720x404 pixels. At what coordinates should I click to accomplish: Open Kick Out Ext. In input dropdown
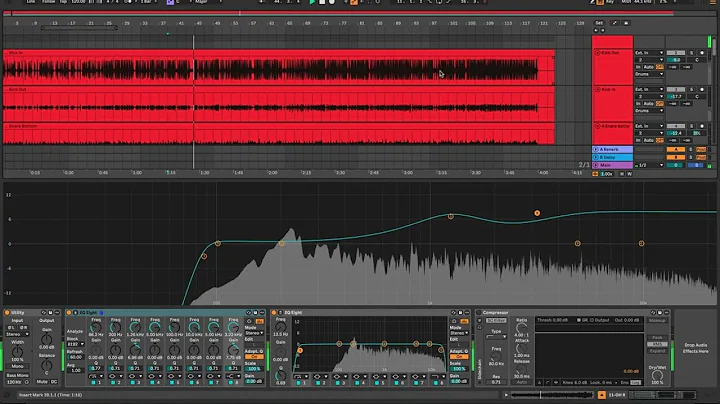coord(649,53)
